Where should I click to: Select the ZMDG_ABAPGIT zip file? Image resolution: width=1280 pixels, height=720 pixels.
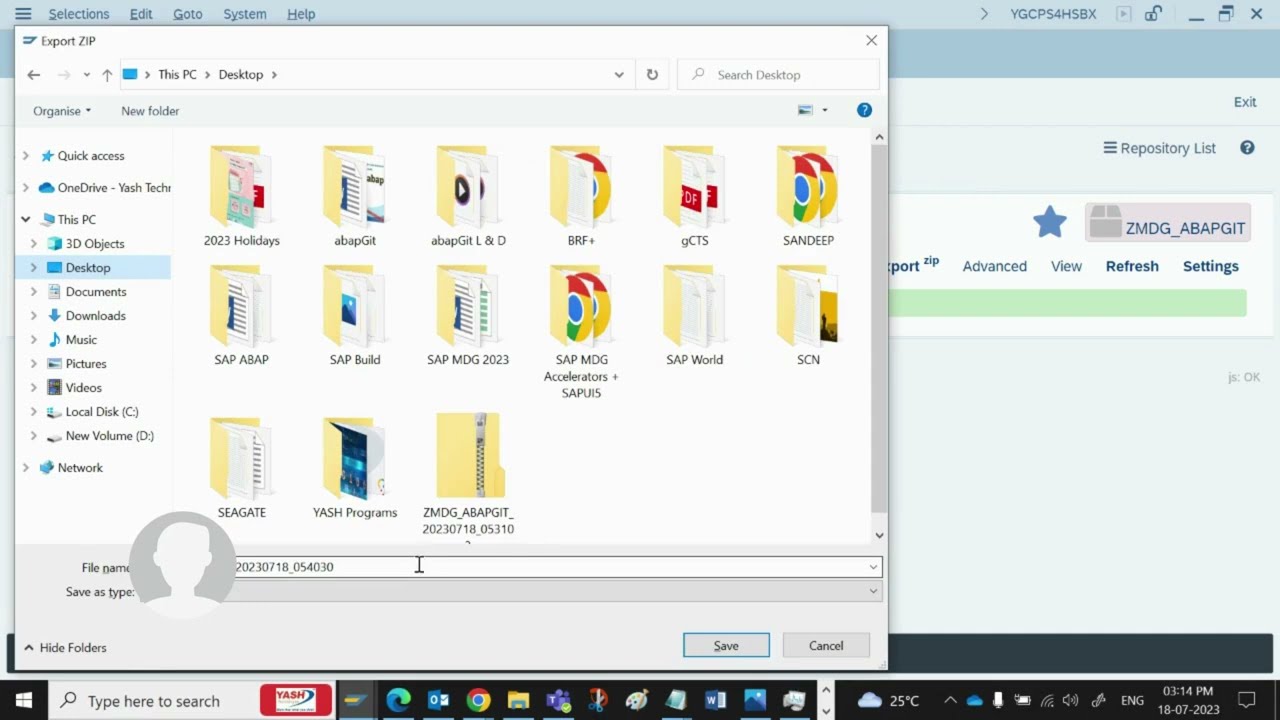[x=468, y=478]
